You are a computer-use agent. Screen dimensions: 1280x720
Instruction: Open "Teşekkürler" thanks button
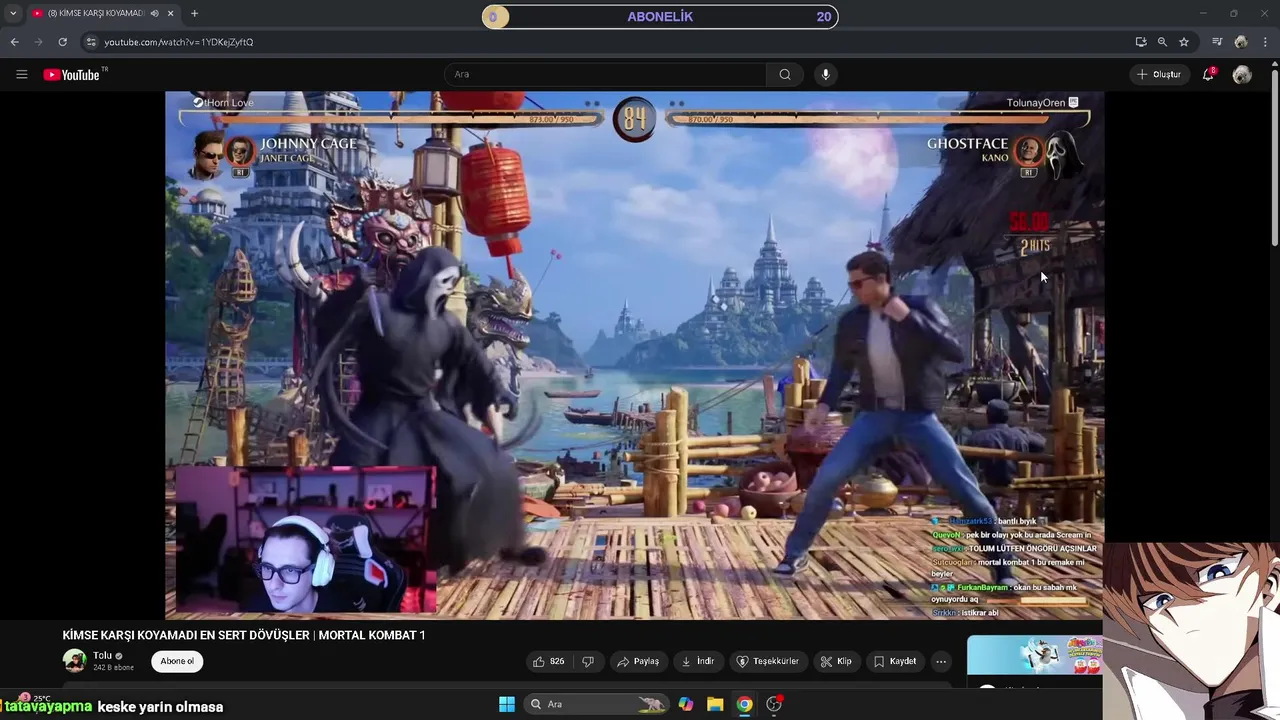[768, 661]
